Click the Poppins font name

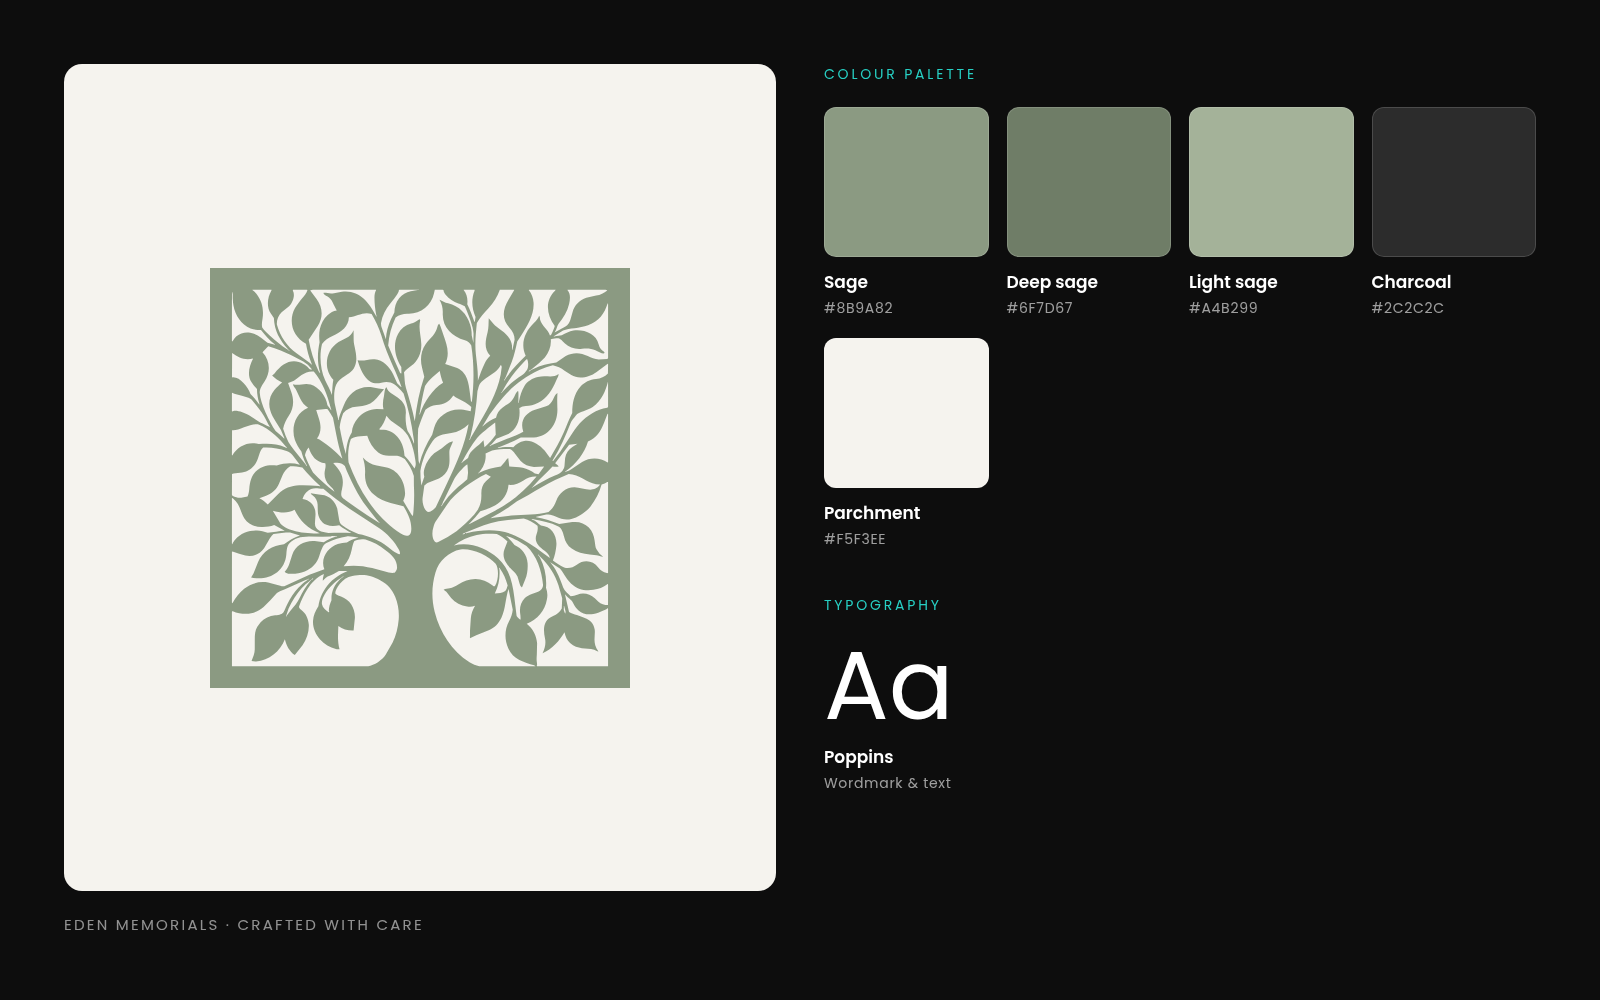tap(858, 757)
